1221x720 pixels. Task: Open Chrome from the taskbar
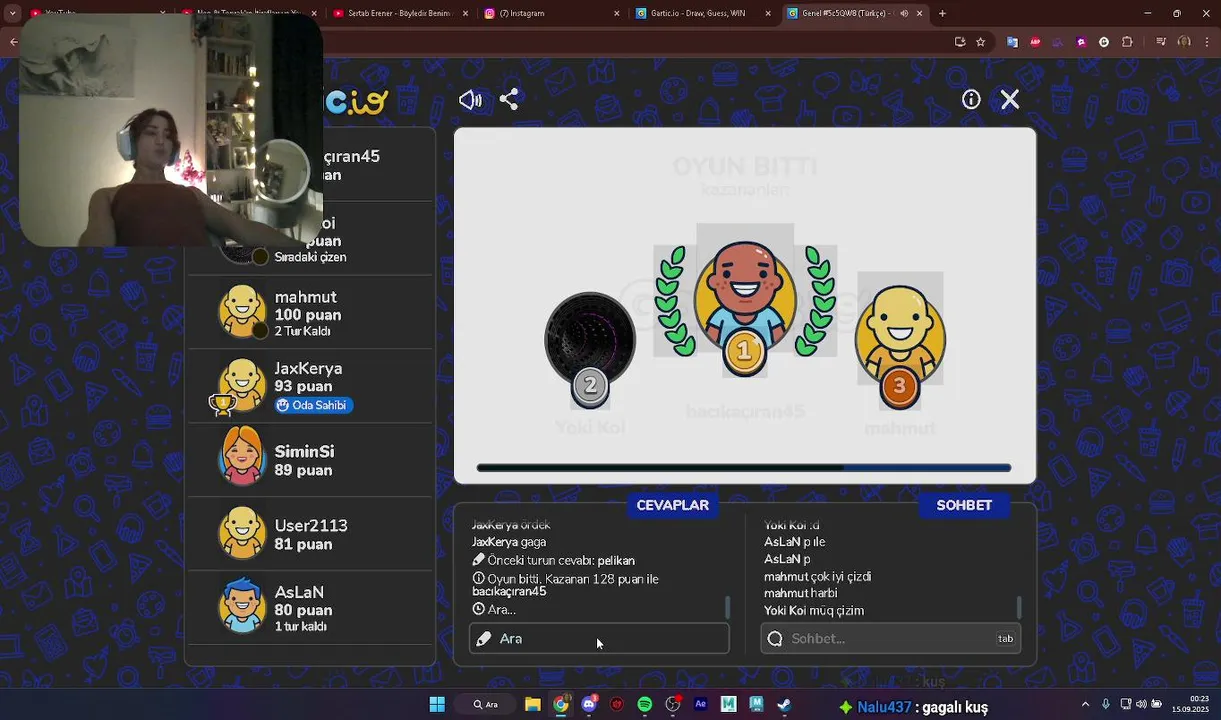(x=560, y=705)
